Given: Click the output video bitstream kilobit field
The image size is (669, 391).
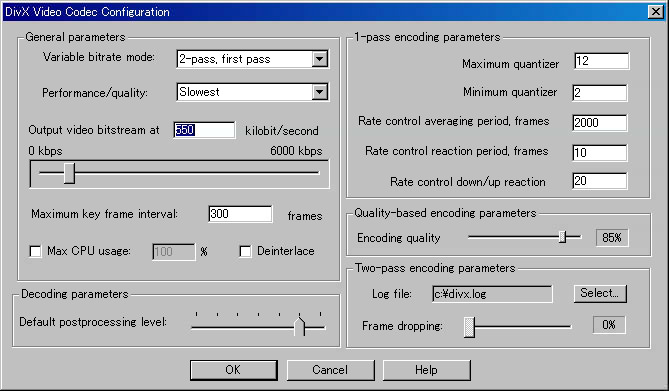Looking at the screenshot, I should (204, 130).
